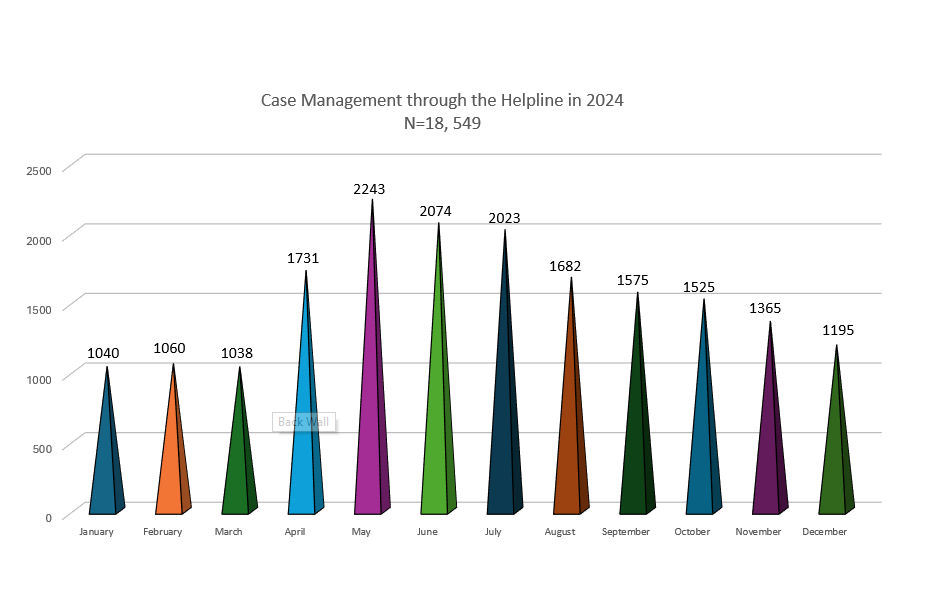Select the November axis label
927x607 pixels.
[759, 532]
